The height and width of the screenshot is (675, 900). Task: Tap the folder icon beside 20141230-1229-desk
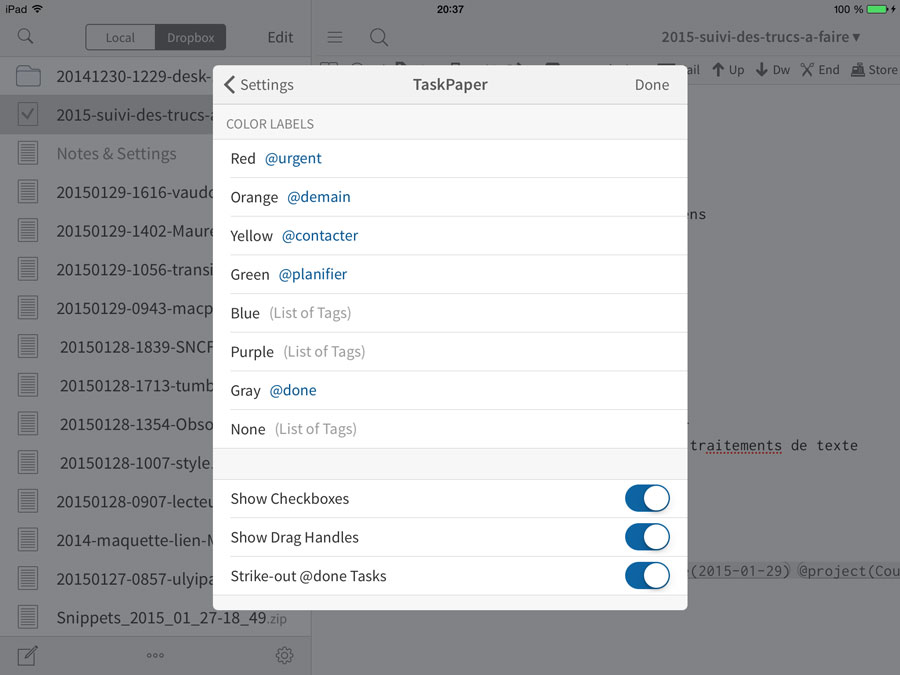tap(28, 76)
